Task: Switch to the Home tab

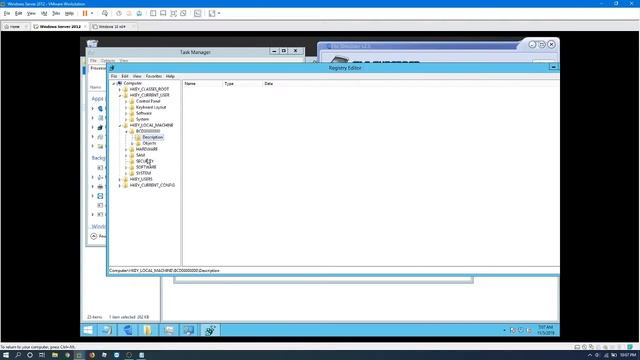Action: coord(15,27)
